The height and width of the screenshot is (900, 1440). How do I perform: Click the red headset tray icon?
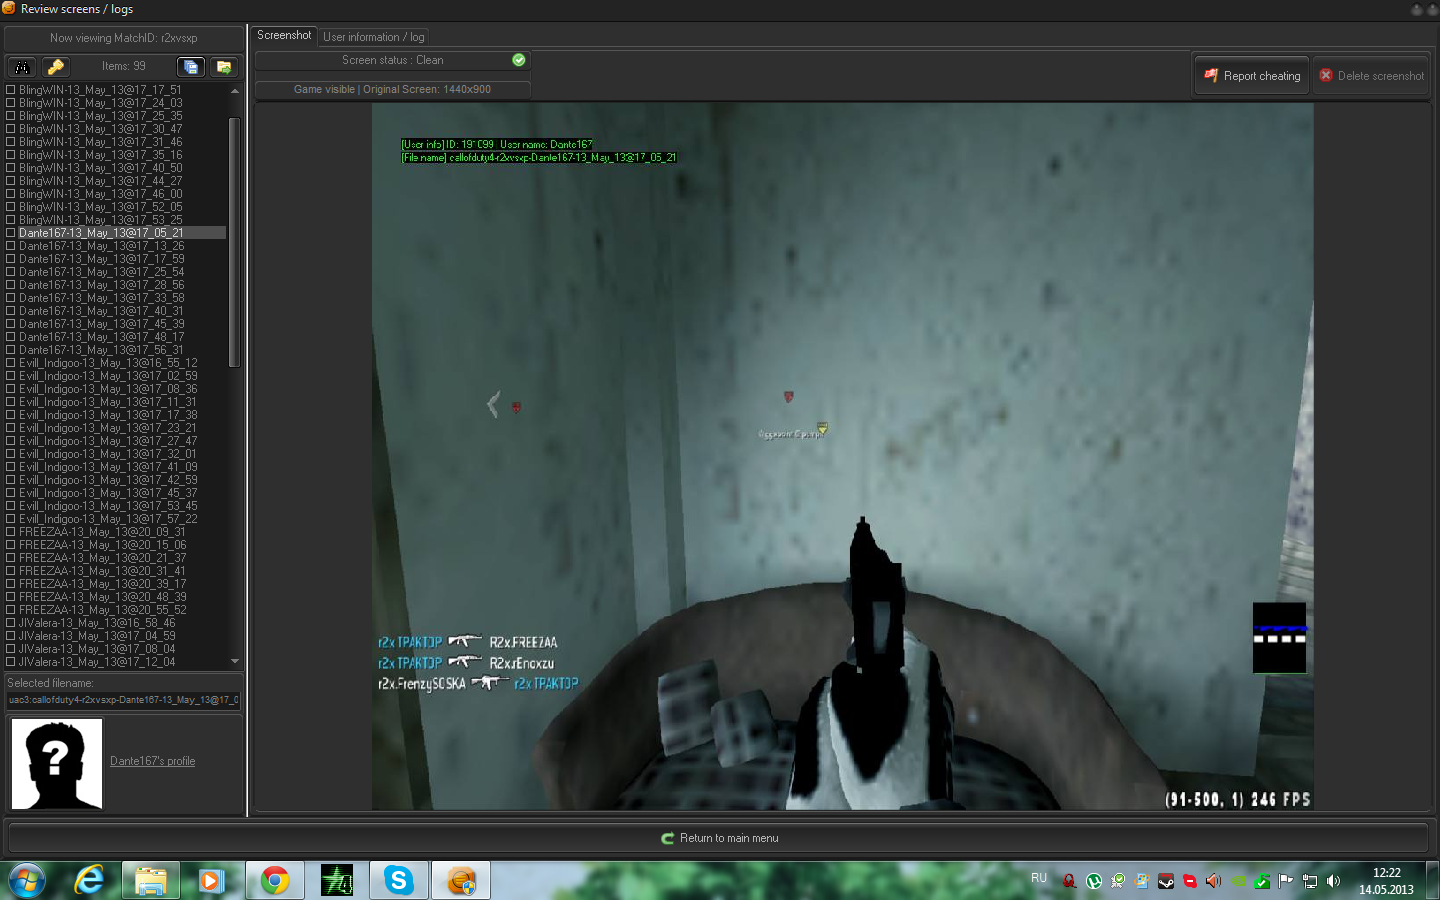(1069, 881)
